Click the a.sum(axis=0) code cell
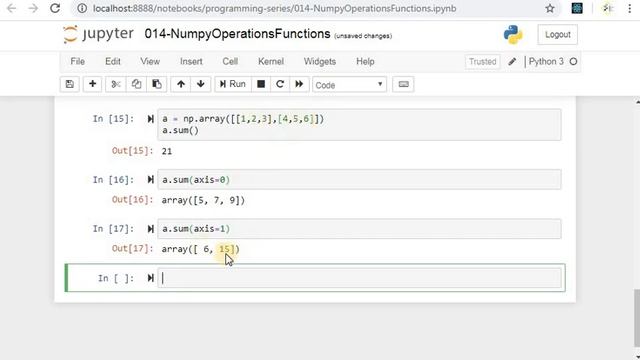The image size is (640, 360). tap(359, 180)
